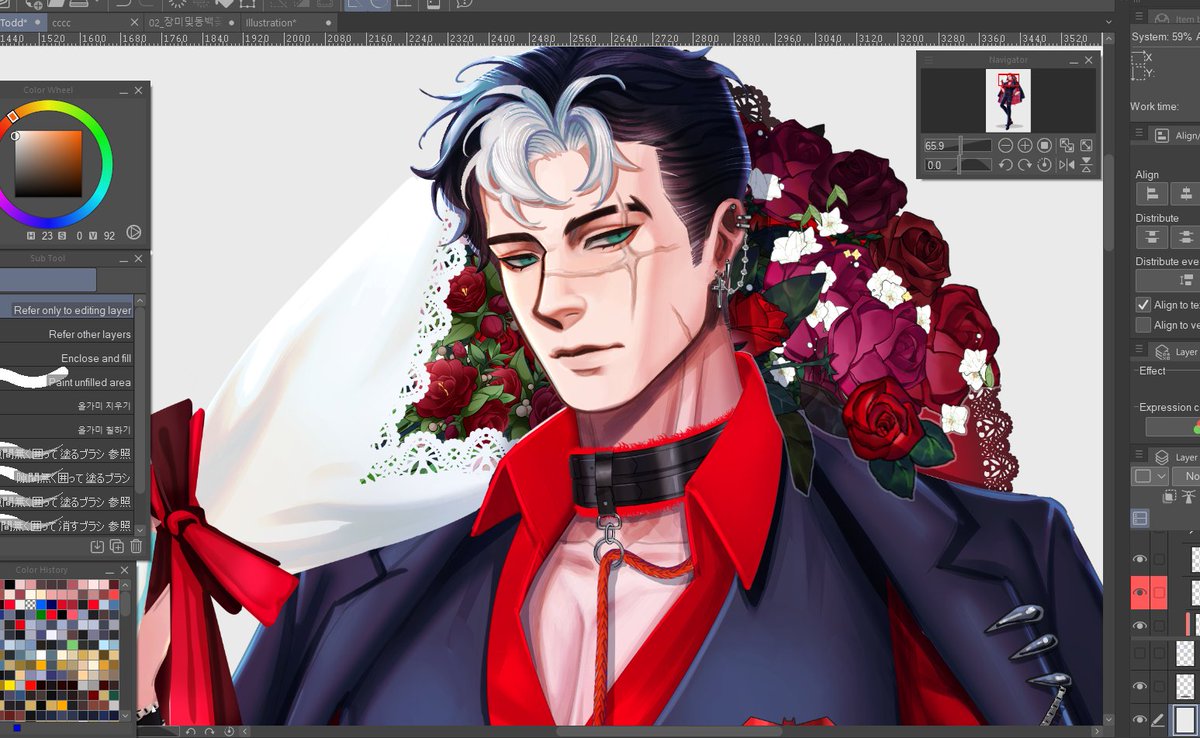Flip canvas vertically in Navigator

1086,165
